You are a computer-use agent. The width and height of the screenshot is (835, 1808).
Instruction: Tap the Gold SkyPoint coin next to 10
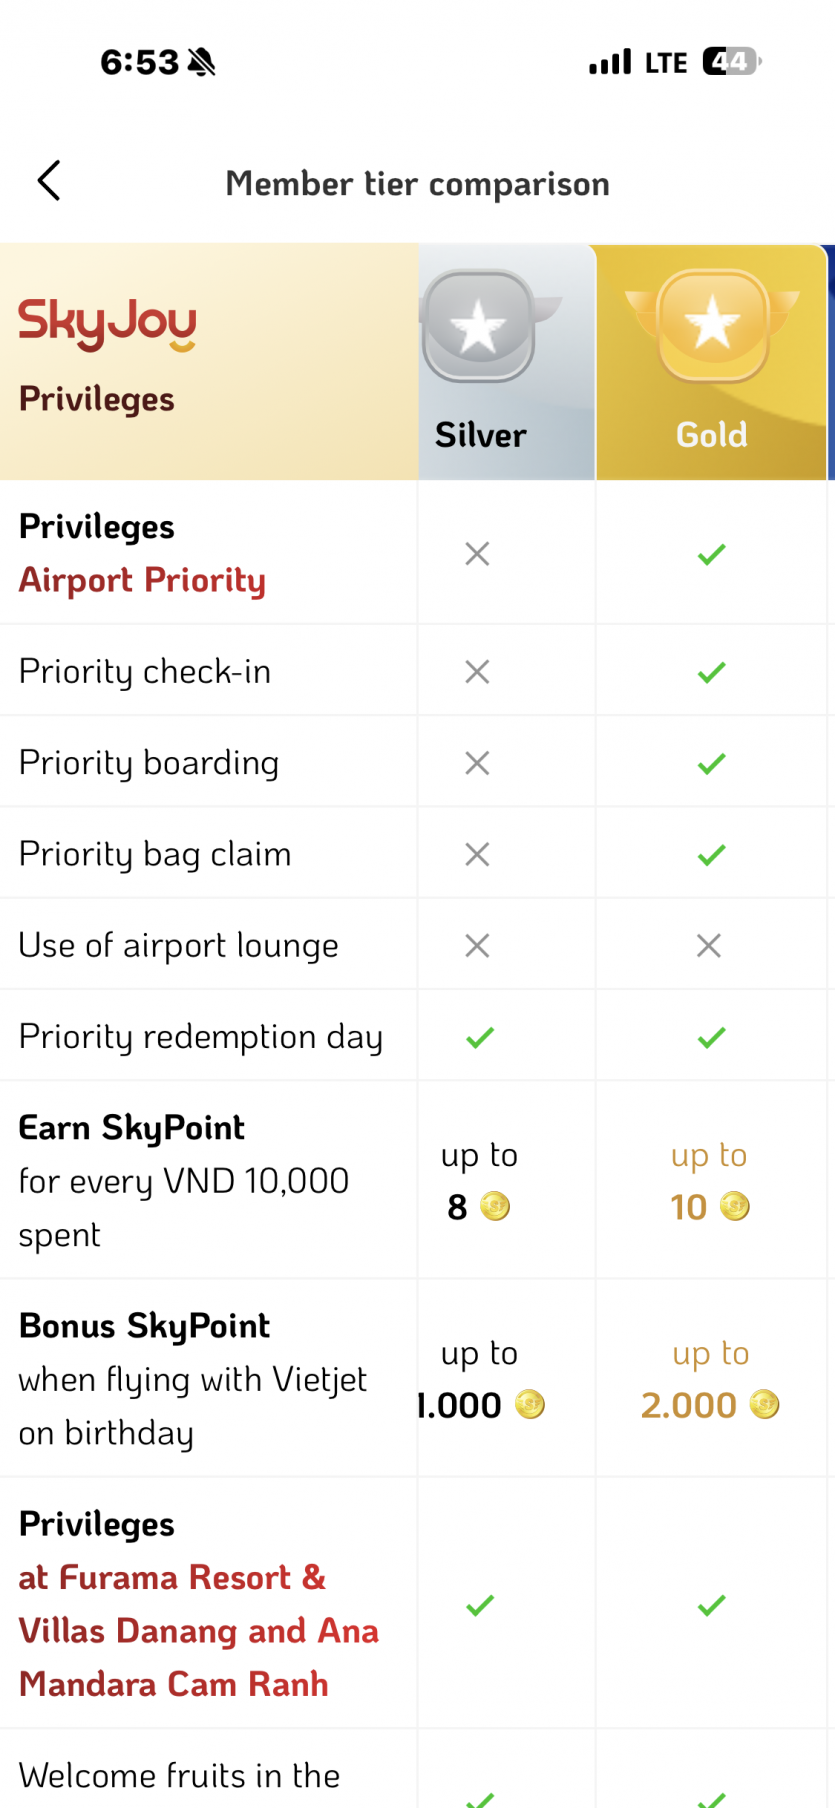[x=735, y=1207]
